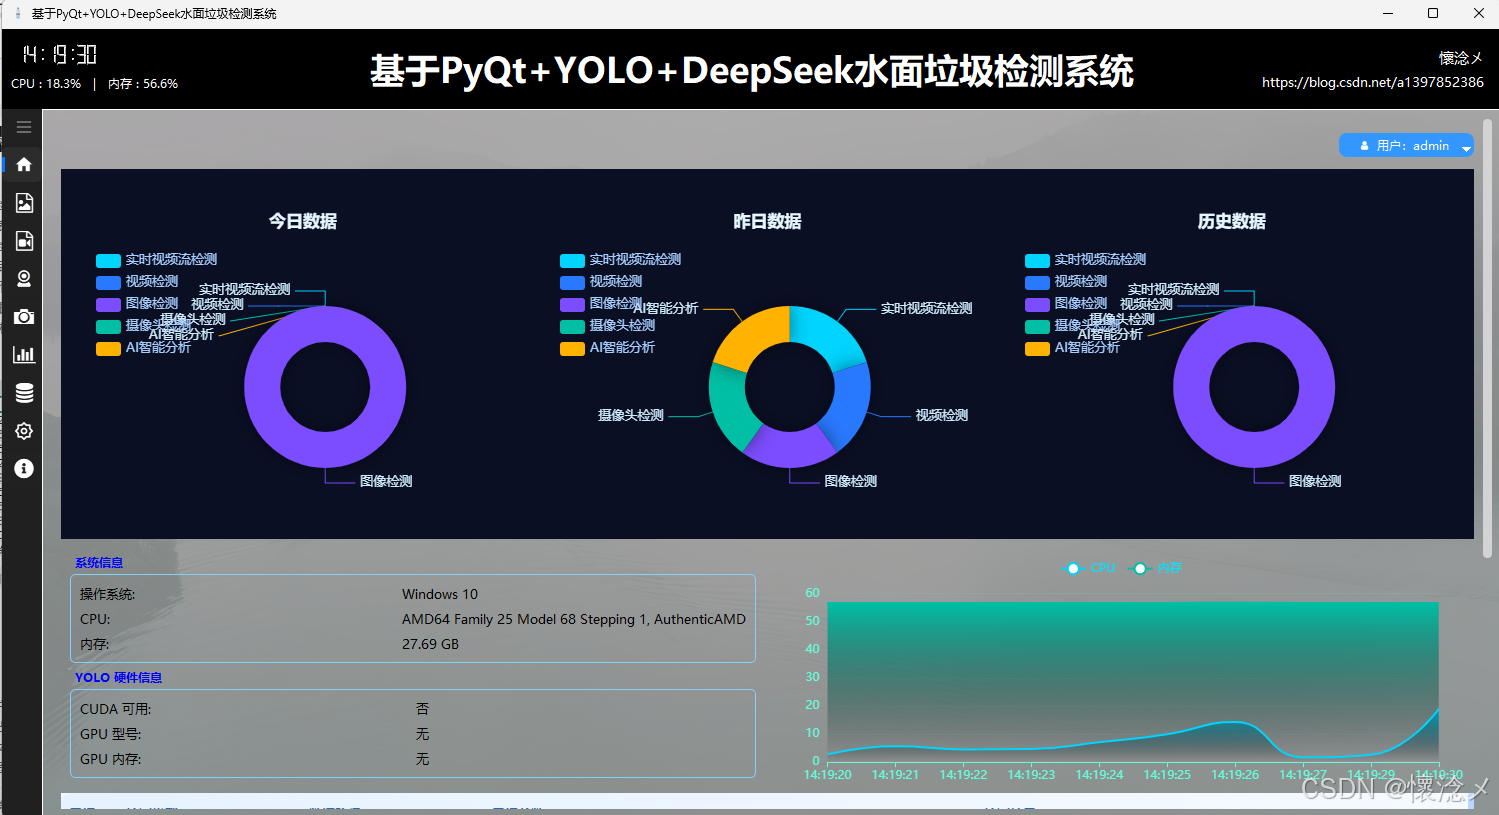Click the 今日数据 chart title
This screenshot has height=815, width=1499.
[x=303, y=221]
